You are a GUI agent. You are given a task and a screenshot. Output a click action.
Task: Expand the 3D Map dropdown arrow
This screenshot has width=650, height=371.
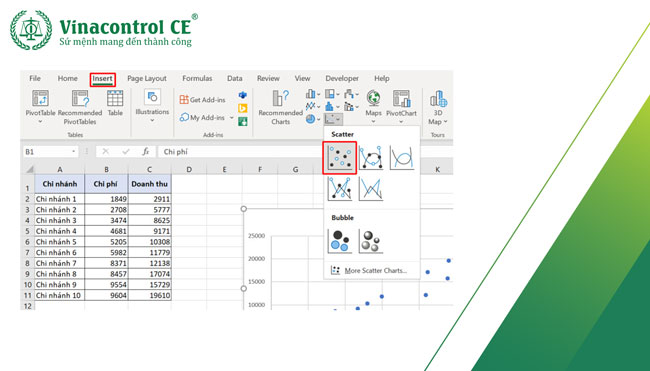(446, 122)
